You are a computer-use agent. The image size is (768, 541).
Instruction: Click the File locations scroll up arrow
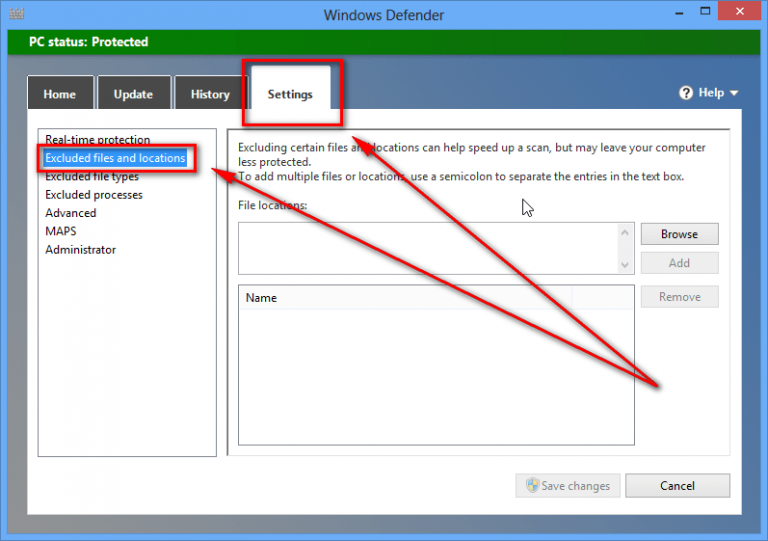[625, 232]
